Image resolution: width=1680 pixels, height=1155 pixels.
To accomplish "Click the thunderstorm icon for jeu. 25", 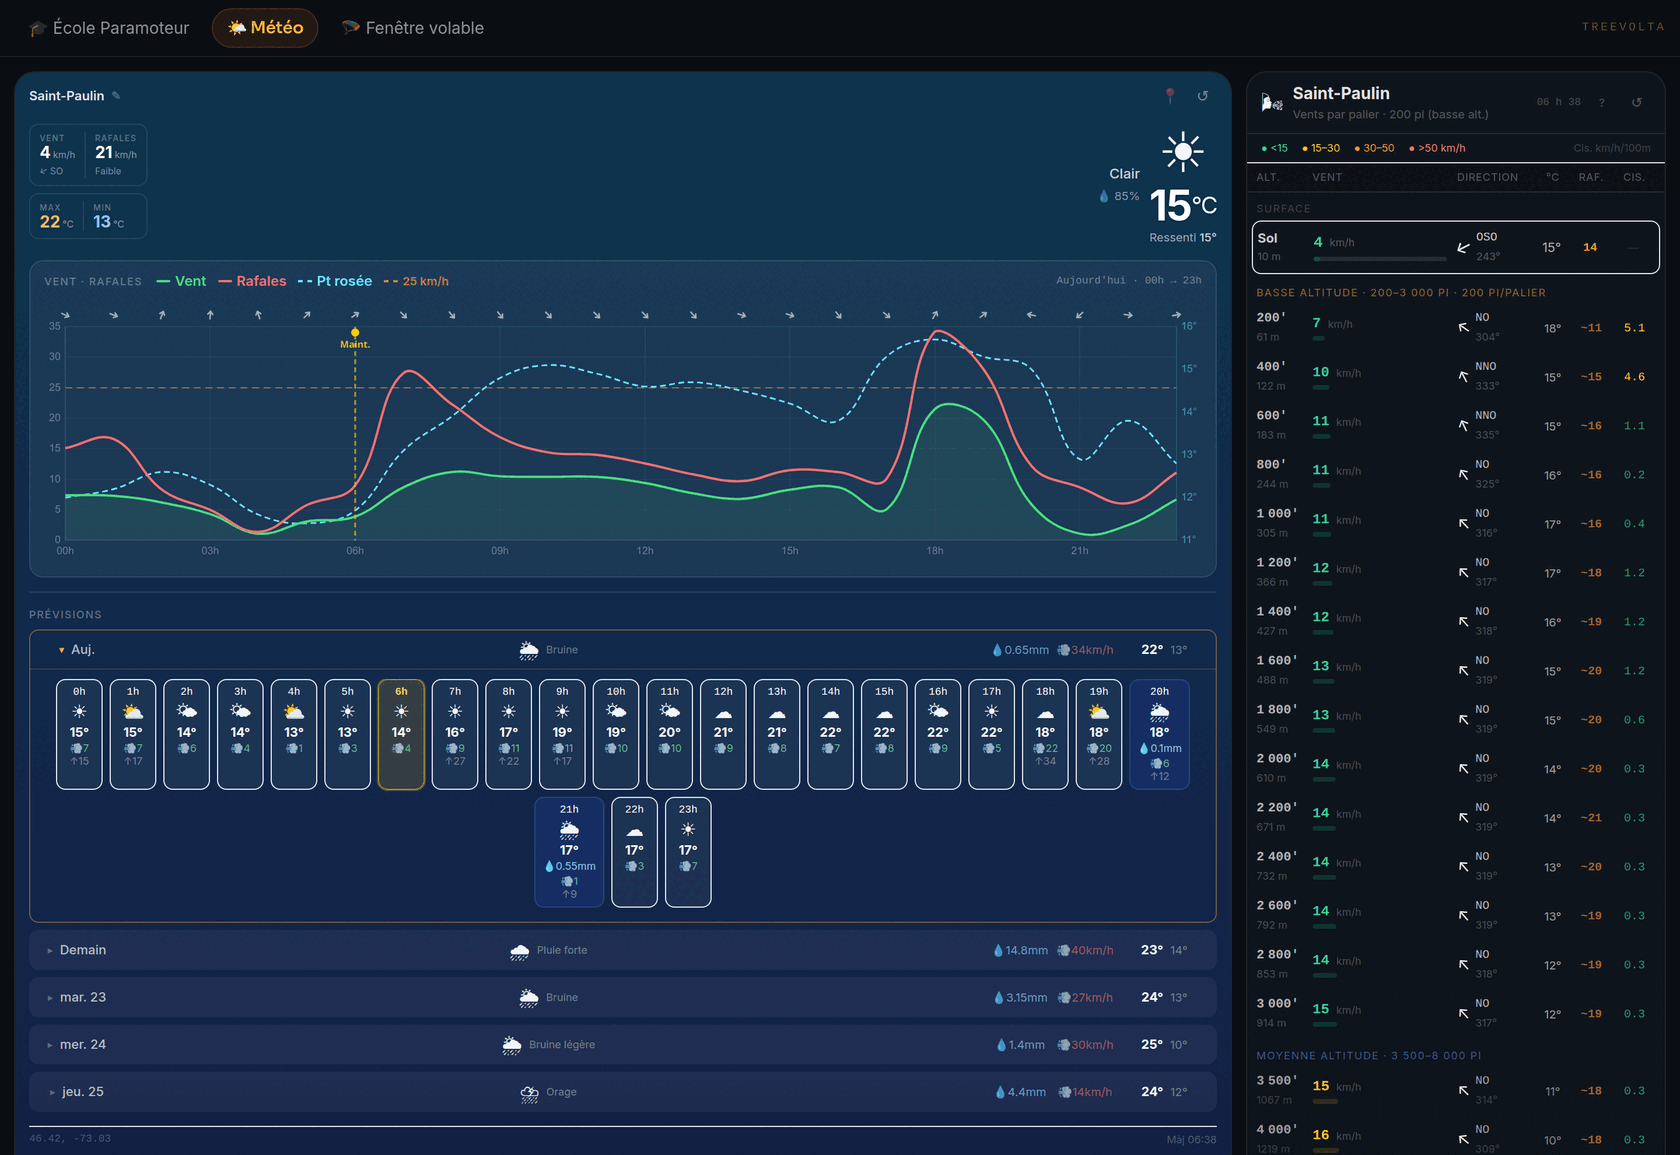I will point(530,1093).
